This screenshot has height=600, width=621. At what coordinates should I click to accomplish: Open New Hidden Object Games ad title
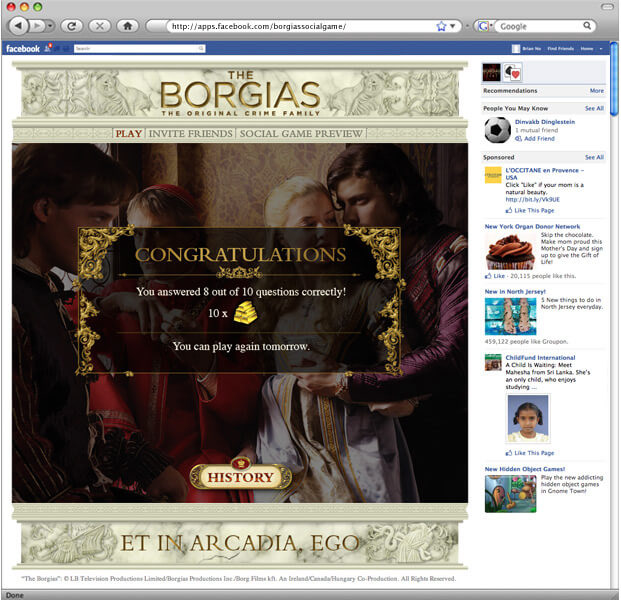(525, 469)
